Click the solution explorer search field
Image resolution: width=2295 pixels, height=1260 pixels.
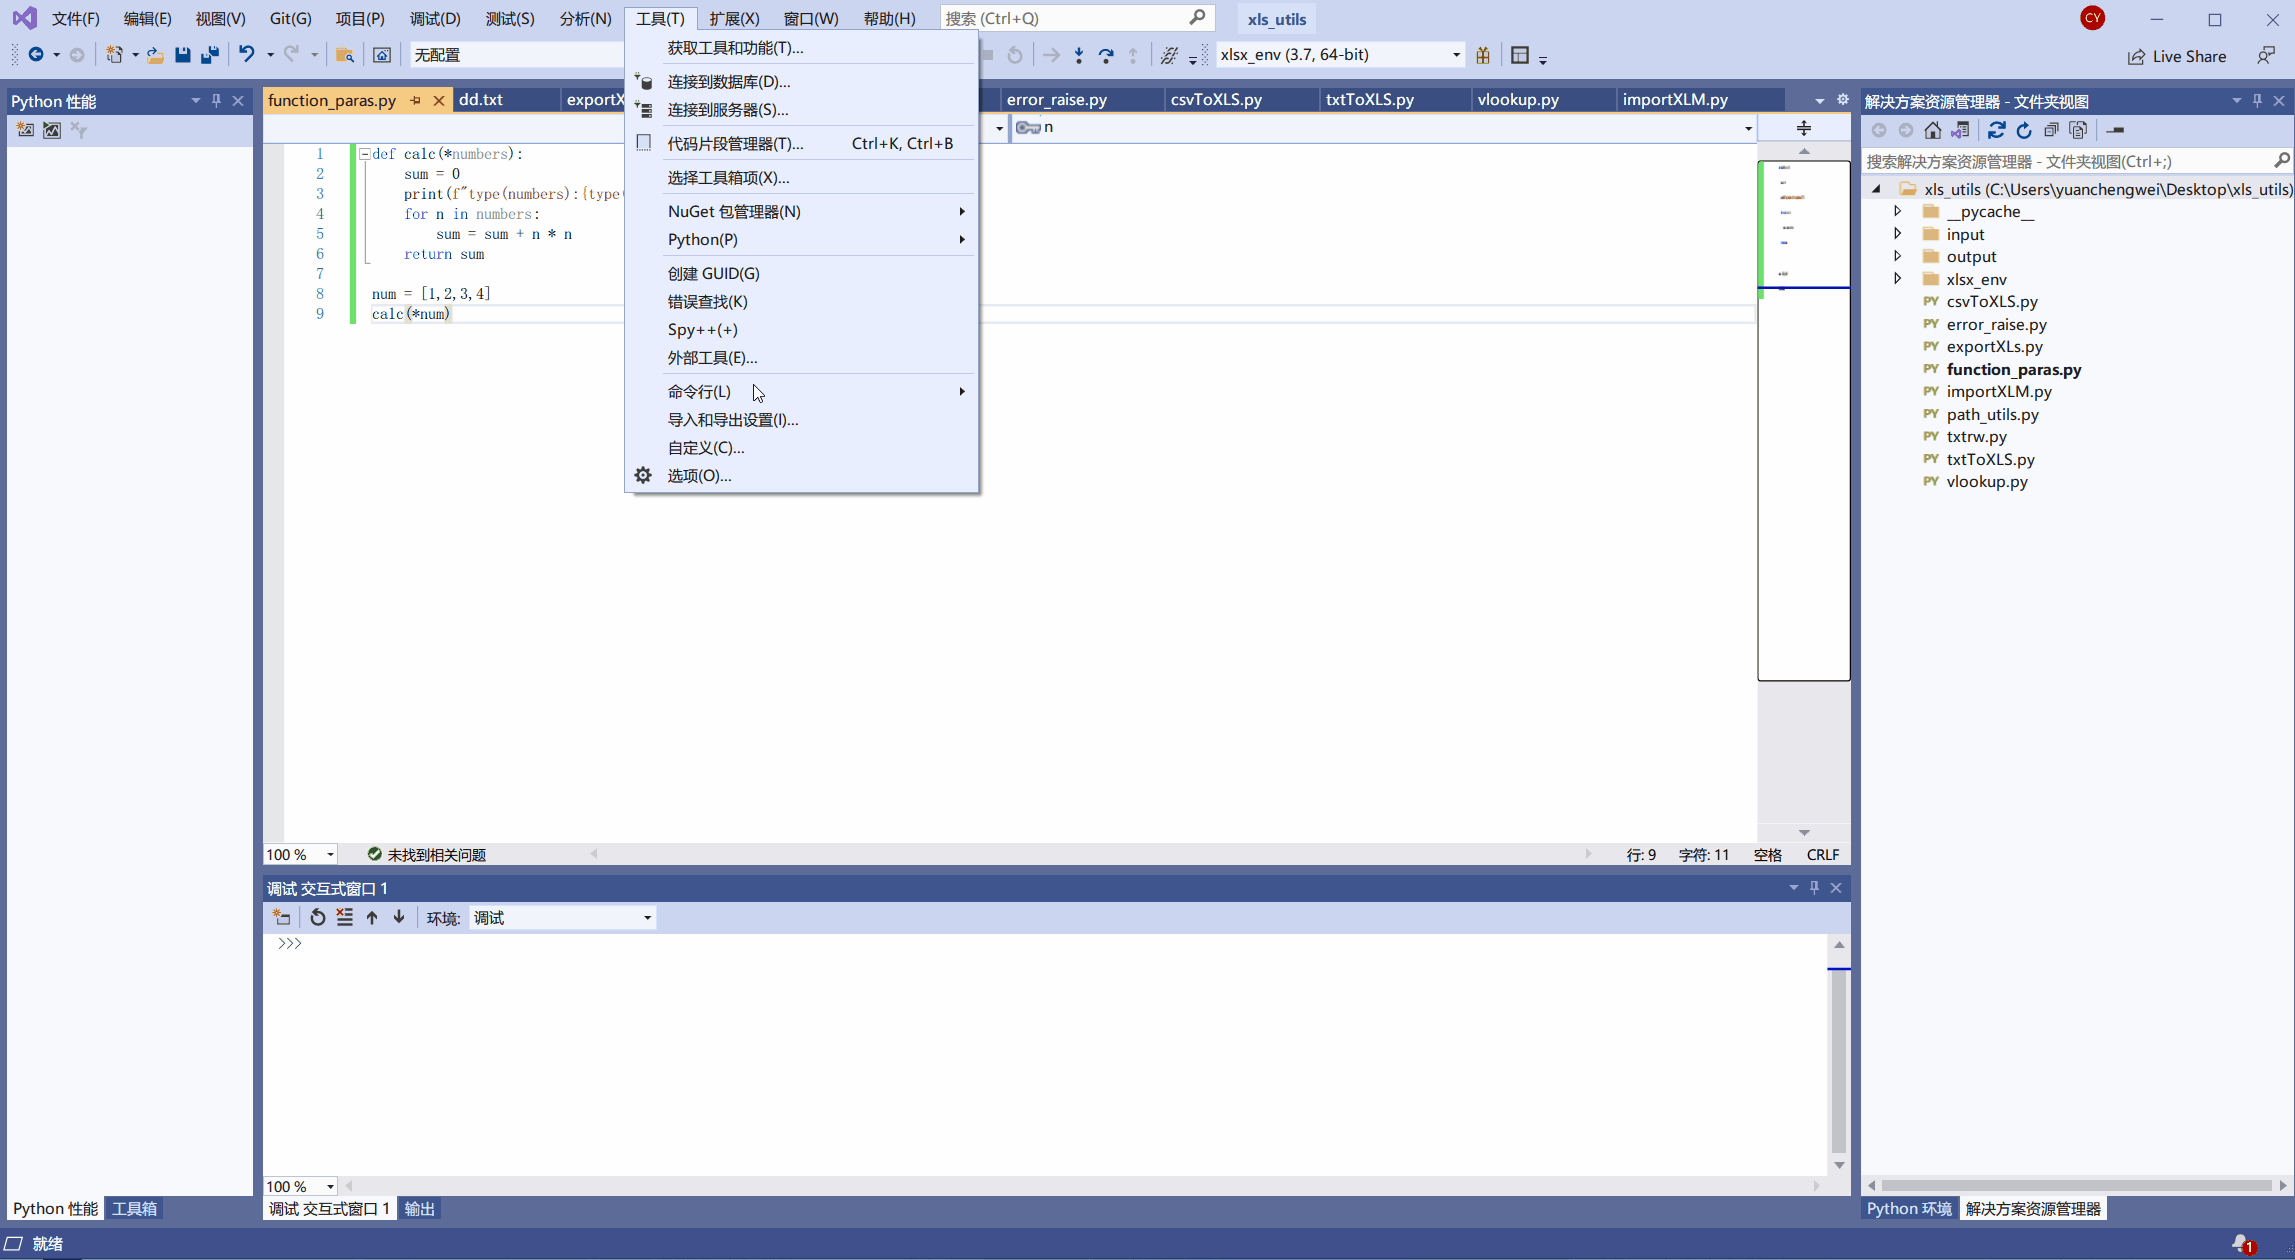(2065, 161)
